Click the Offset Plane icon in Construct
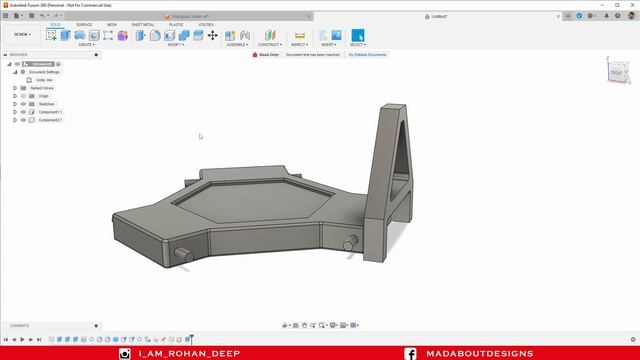This screenshot has width=640, height=360. [270, 36]
